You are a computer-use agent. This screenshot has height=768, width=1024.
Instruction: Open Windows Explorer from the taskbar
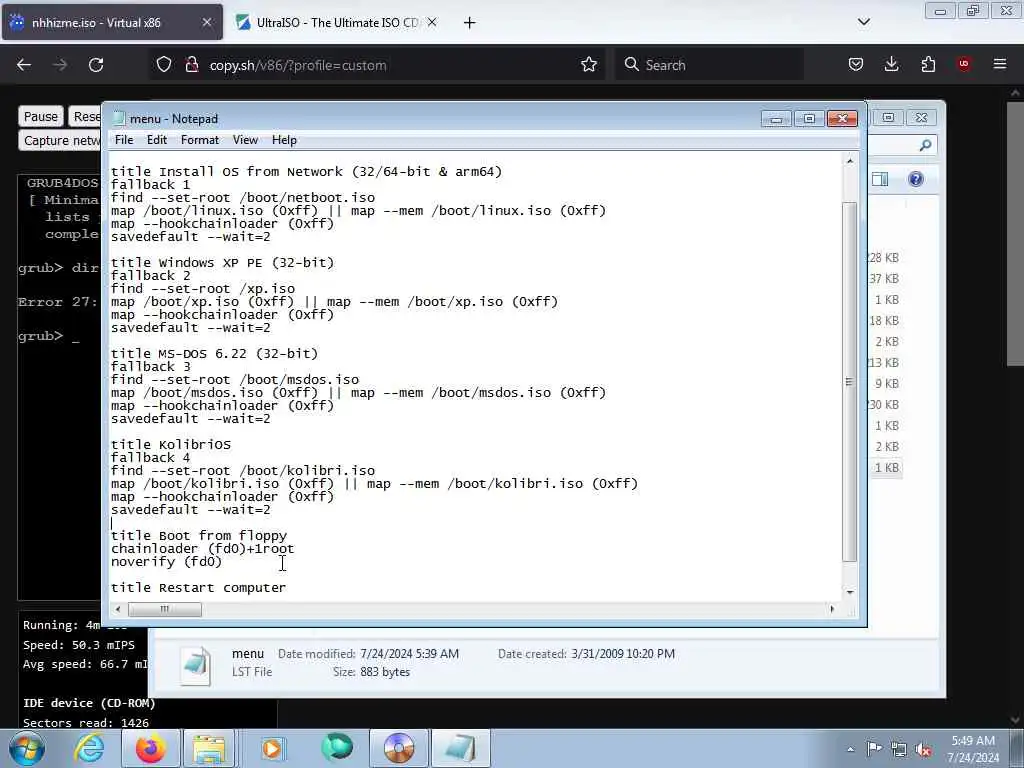pos(209,748)
